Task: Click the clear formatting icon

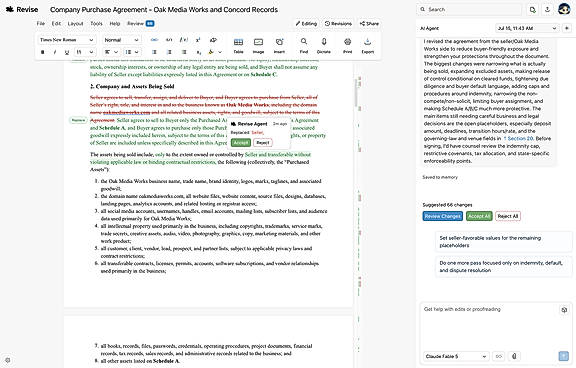Action: (213, 40)
